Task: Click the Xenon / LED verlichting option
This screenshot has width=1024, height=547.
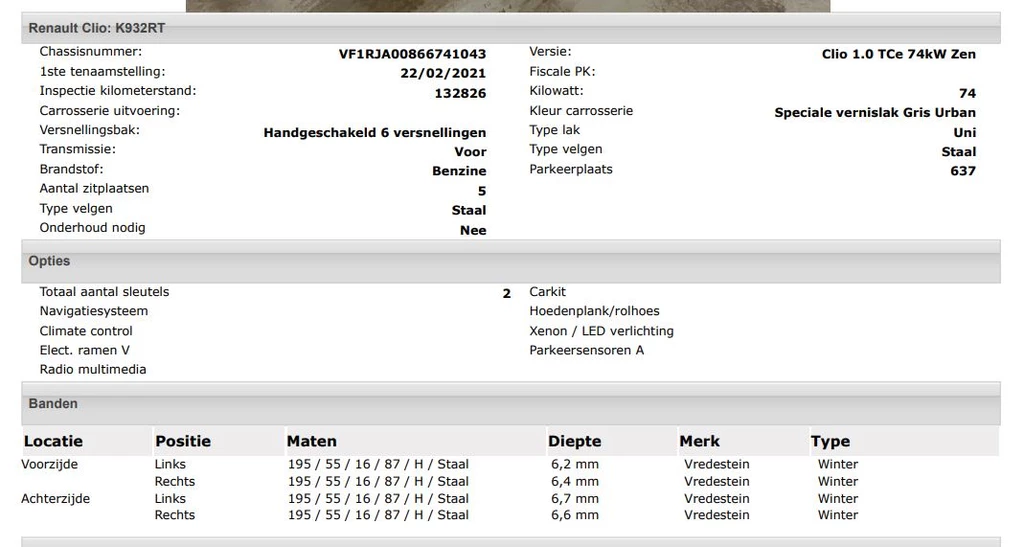Action: (x=601, y=331)
